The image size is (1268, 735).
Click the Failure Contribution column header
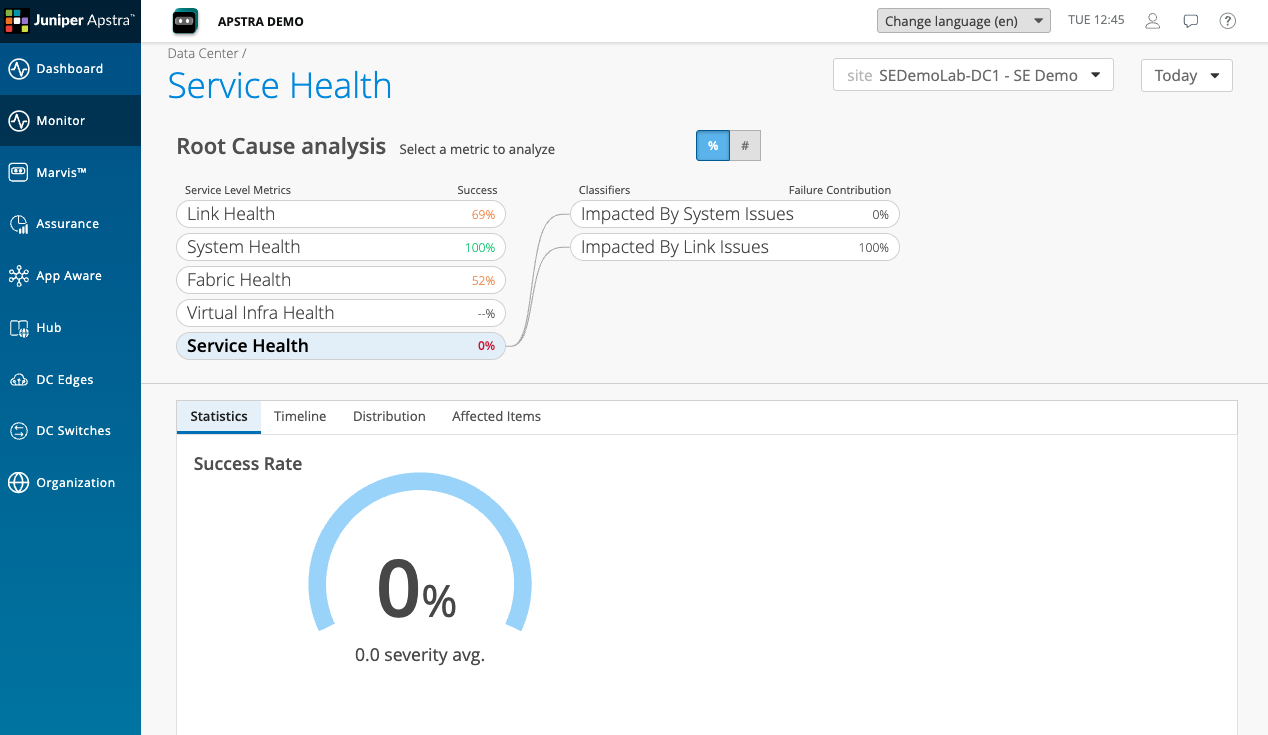tap(840, 190)
